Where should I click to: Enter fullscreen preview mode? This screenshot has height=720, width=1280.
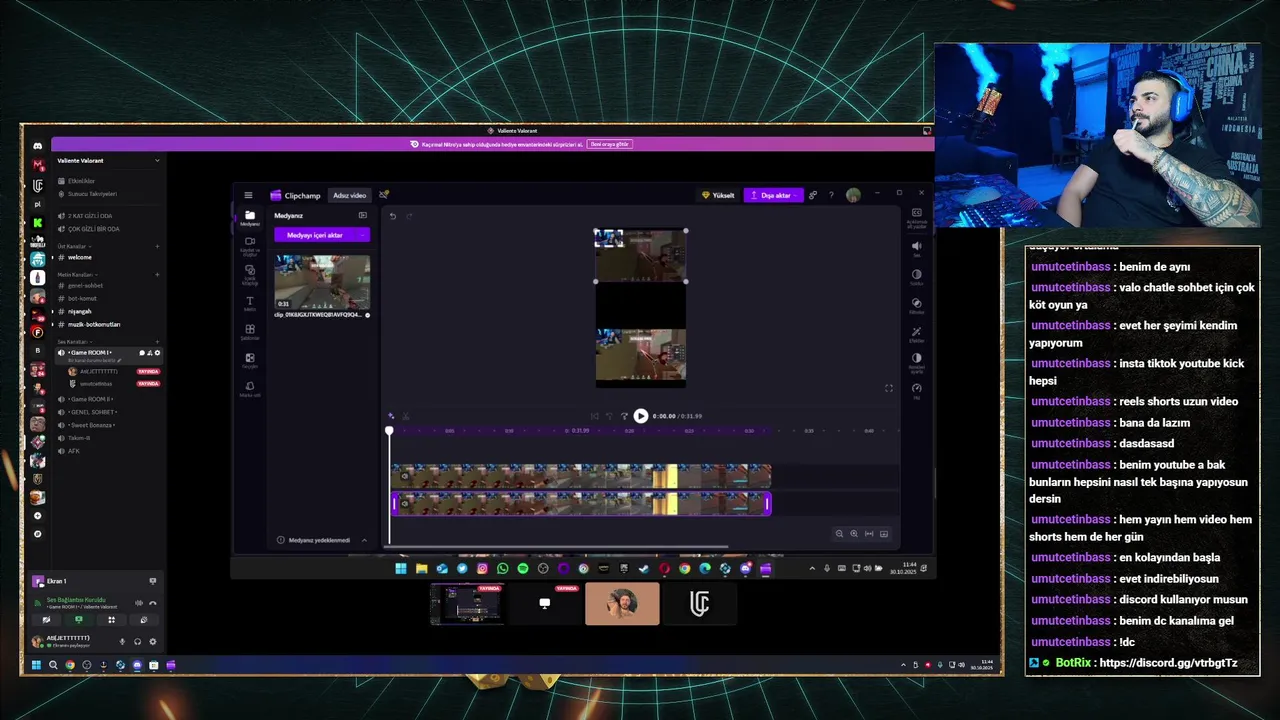coord(888,388)
